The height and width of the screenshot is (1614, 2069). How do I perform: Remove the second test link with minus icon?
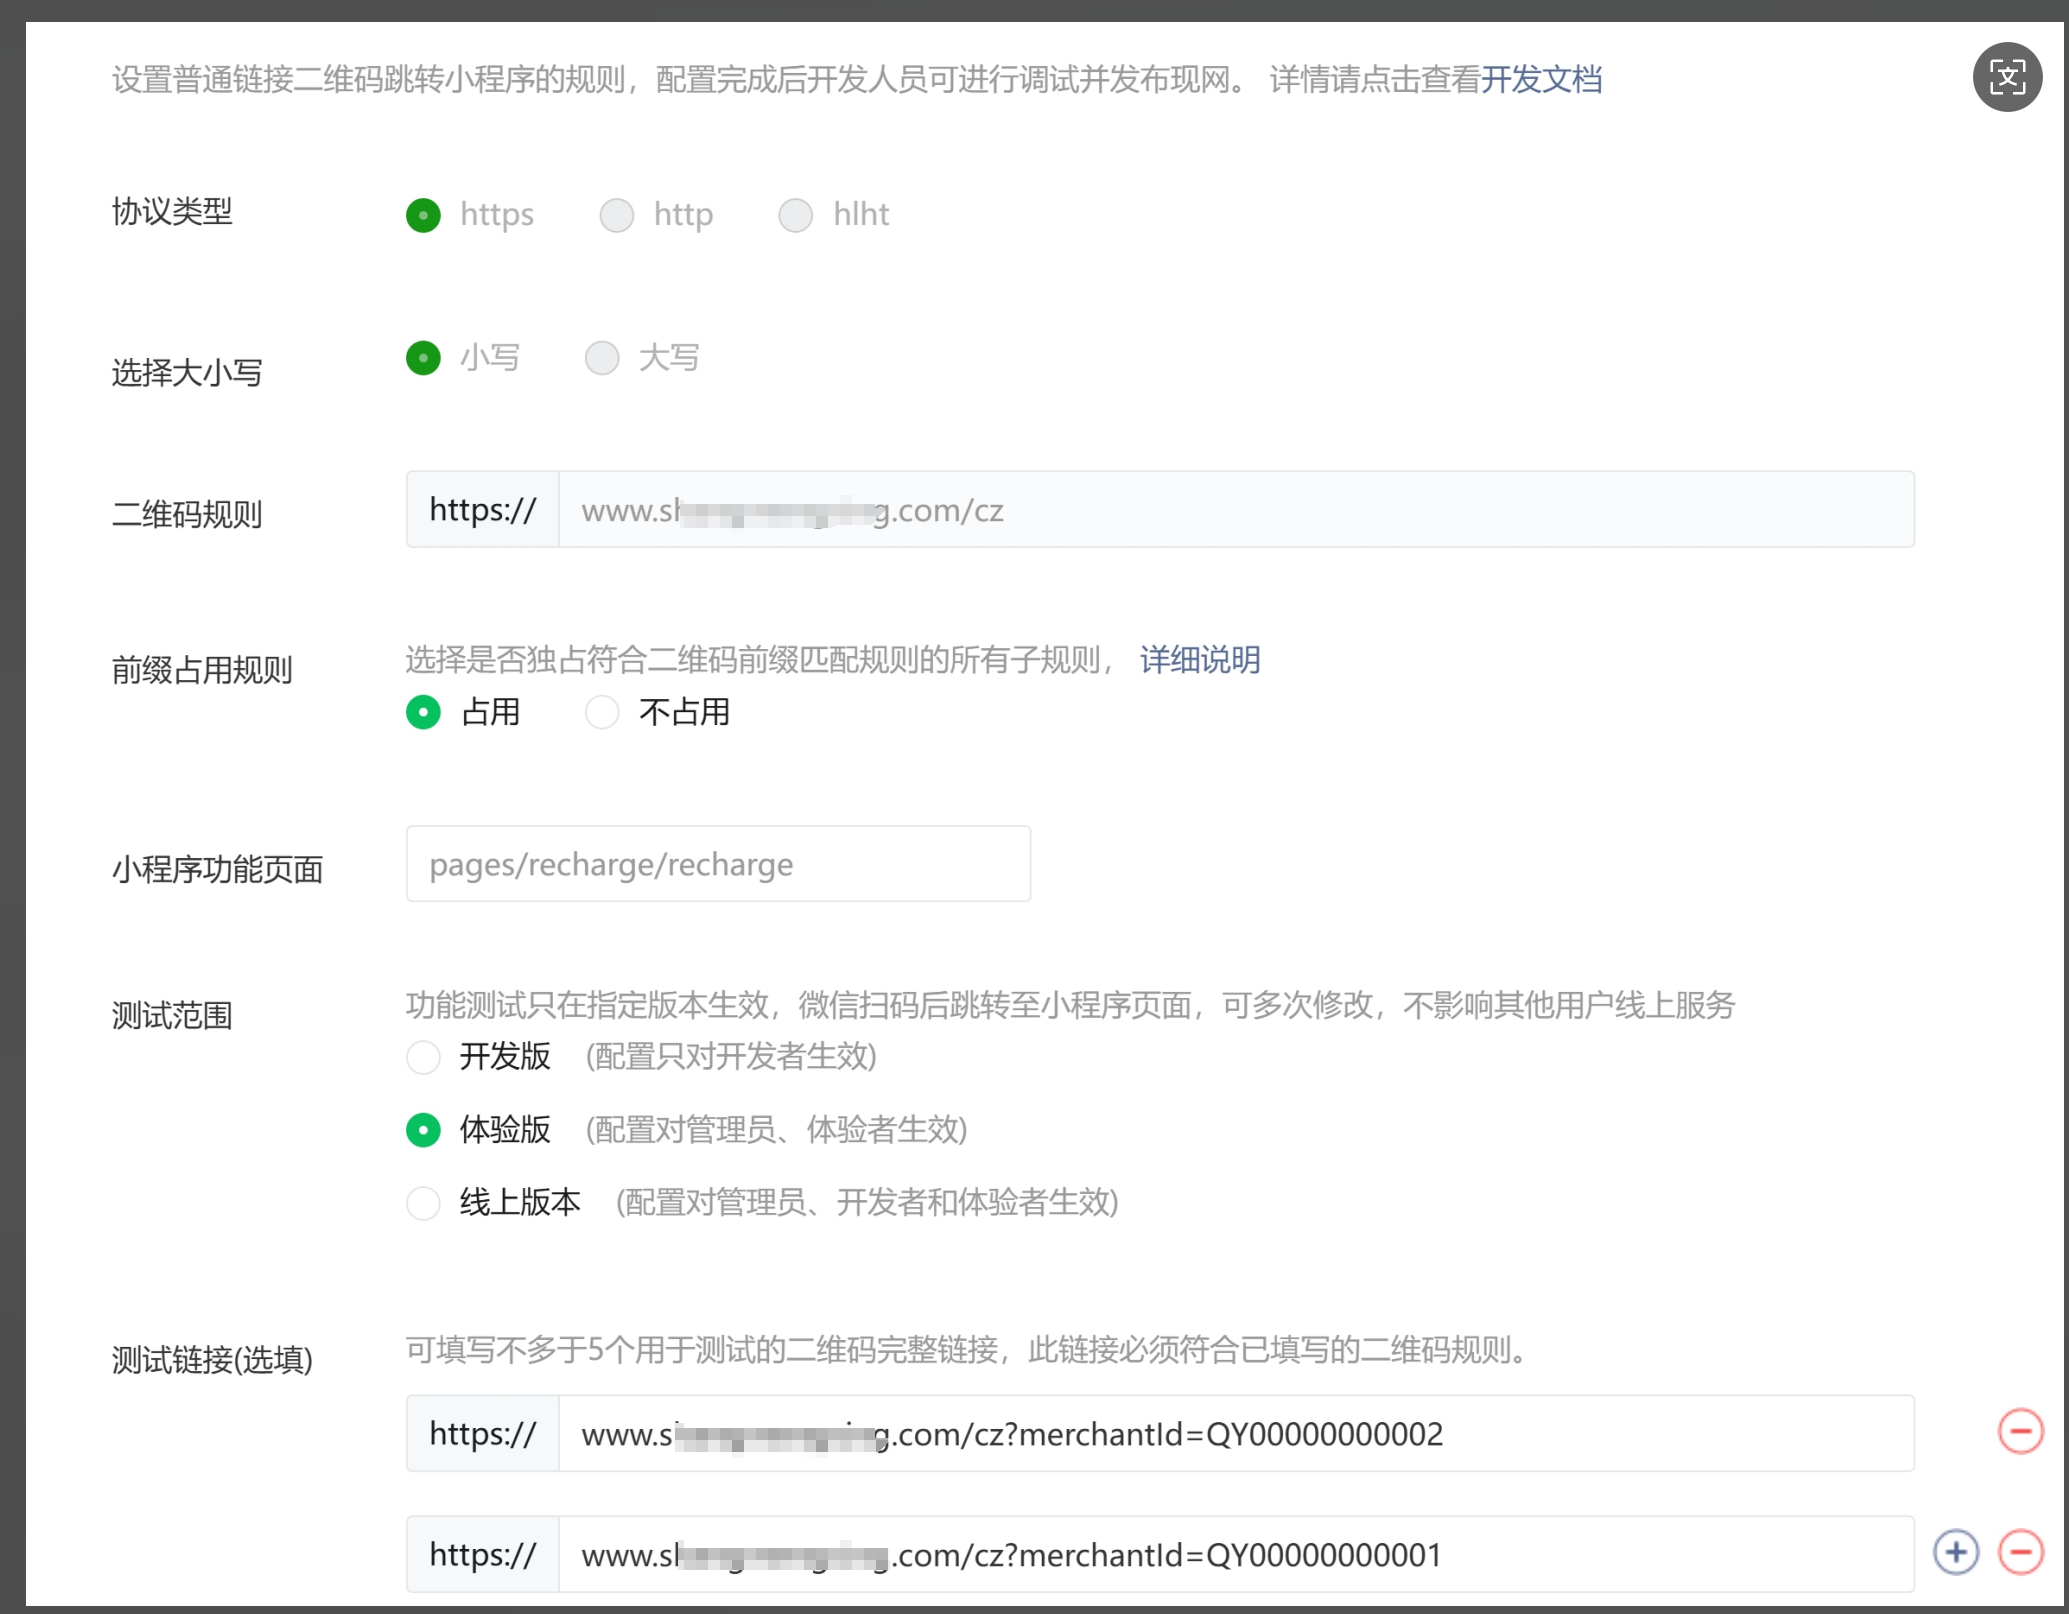(x=2020, y=1552)
